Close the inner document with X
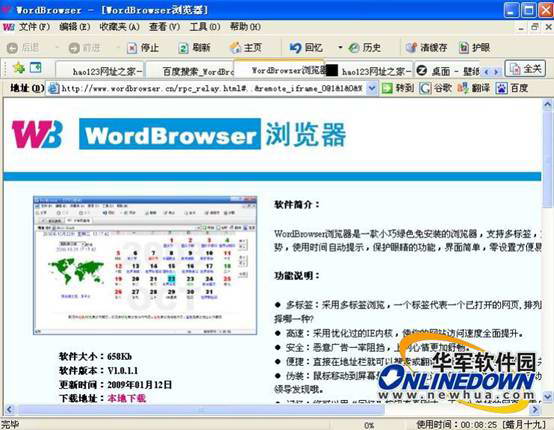The height and width of the screenshot is (430, 554). pyautogui.click(x=548, y=27)
